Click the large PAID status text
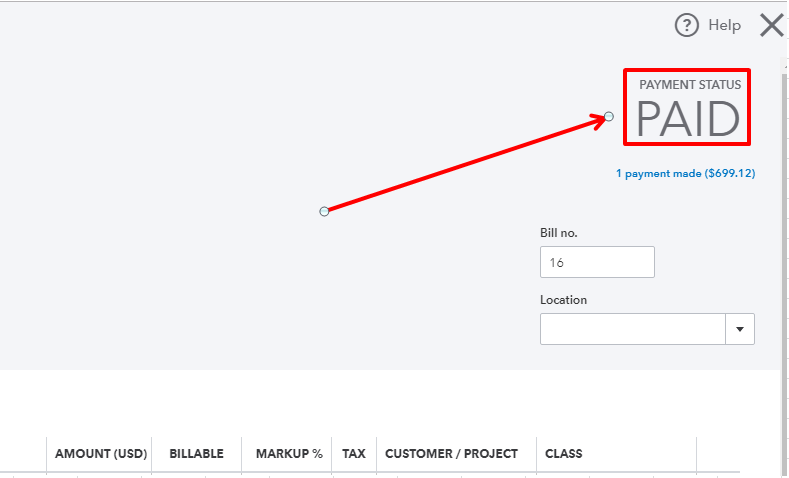Viewport: 789px width, 478px height. point(688,120)
